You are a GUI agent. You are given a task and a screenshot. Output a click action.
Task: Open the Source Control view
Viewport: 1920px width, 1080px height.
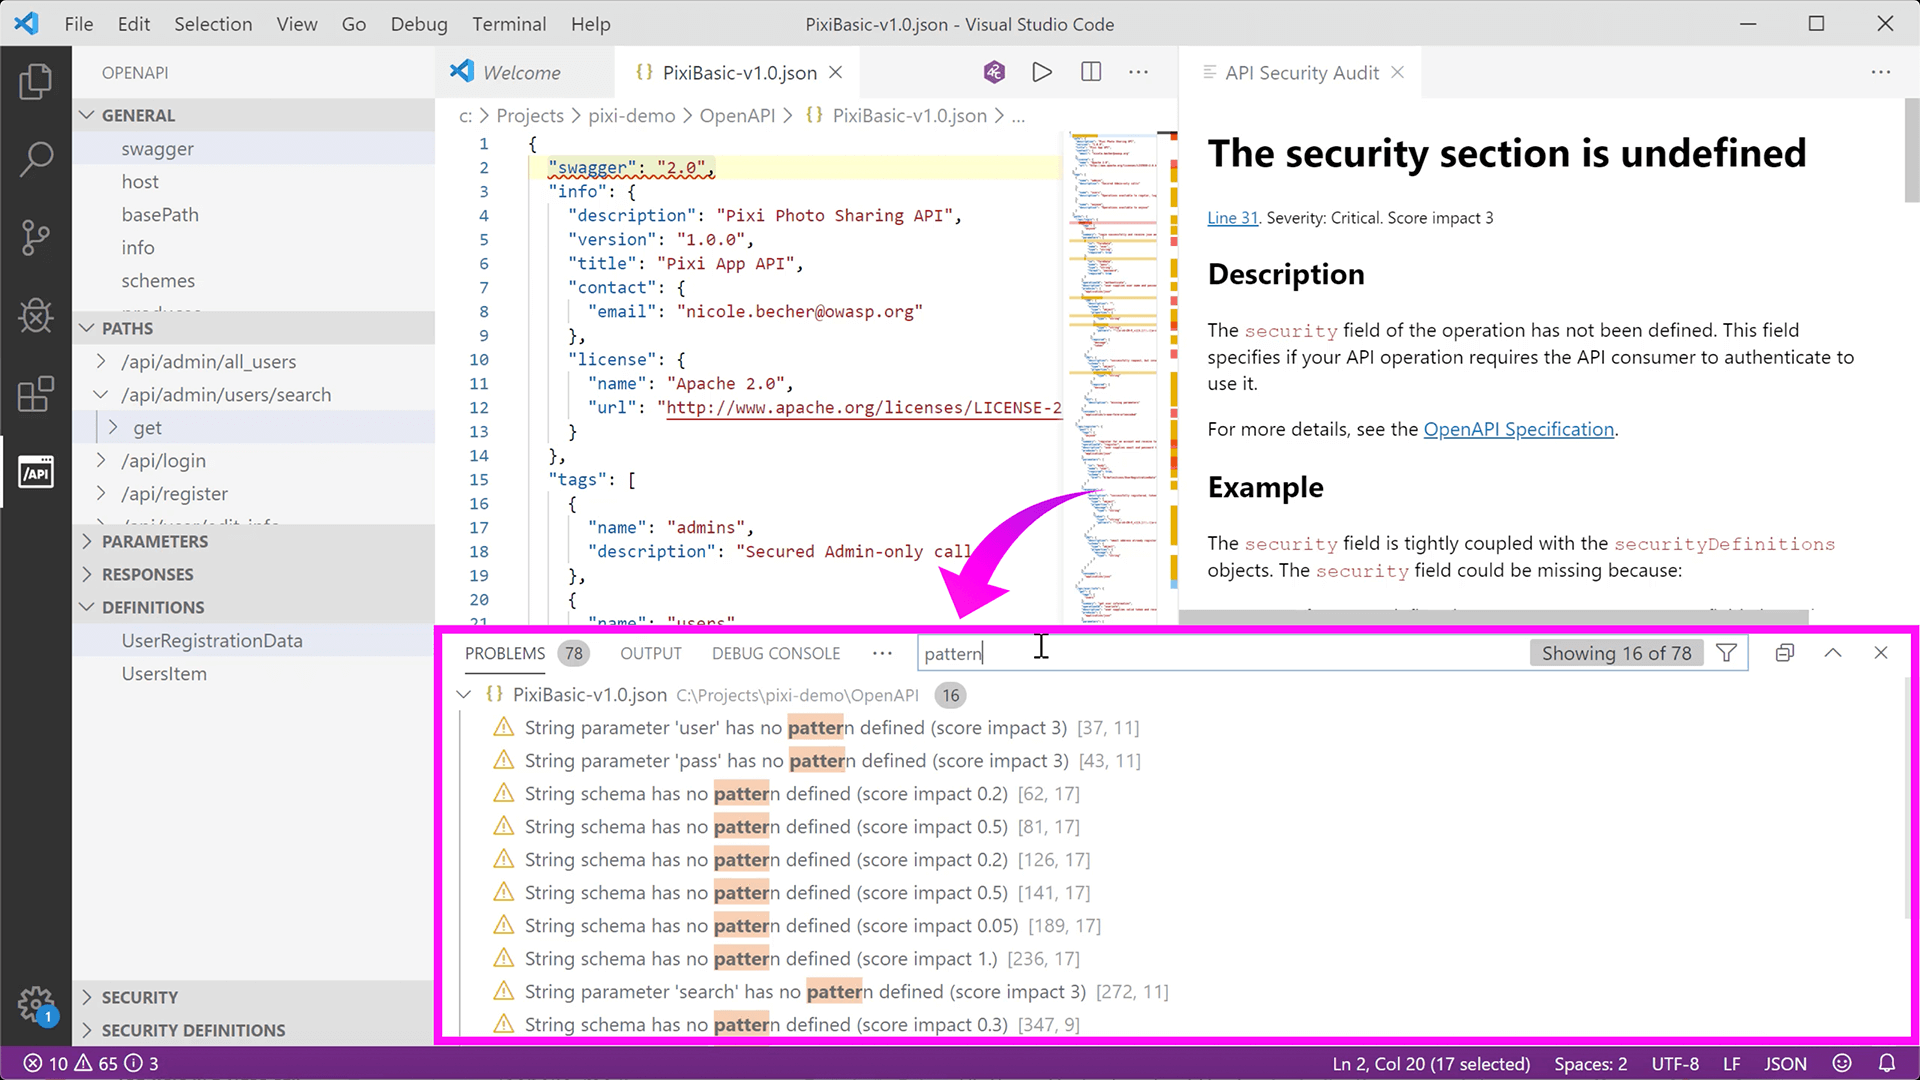coord(36,237)
